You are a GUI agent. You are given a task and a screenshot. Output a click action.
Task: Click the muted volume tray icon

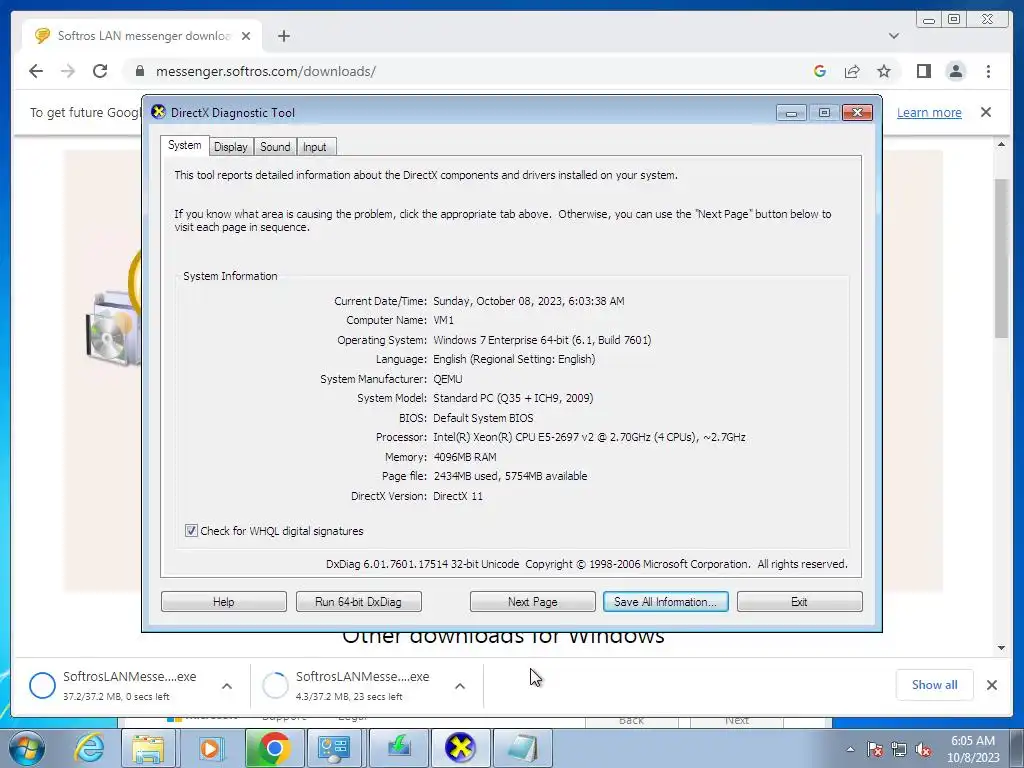(923, 750)
